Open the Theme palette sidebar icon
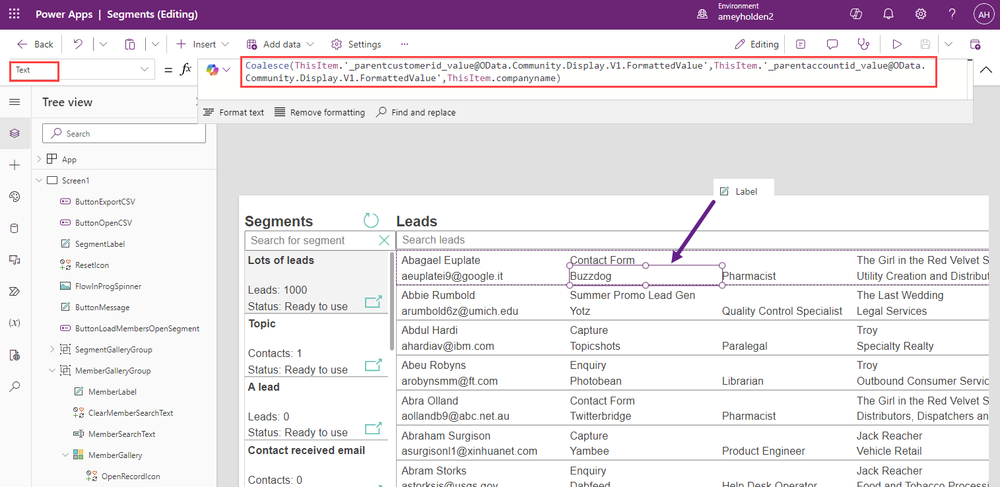 [x=15, y=197]
